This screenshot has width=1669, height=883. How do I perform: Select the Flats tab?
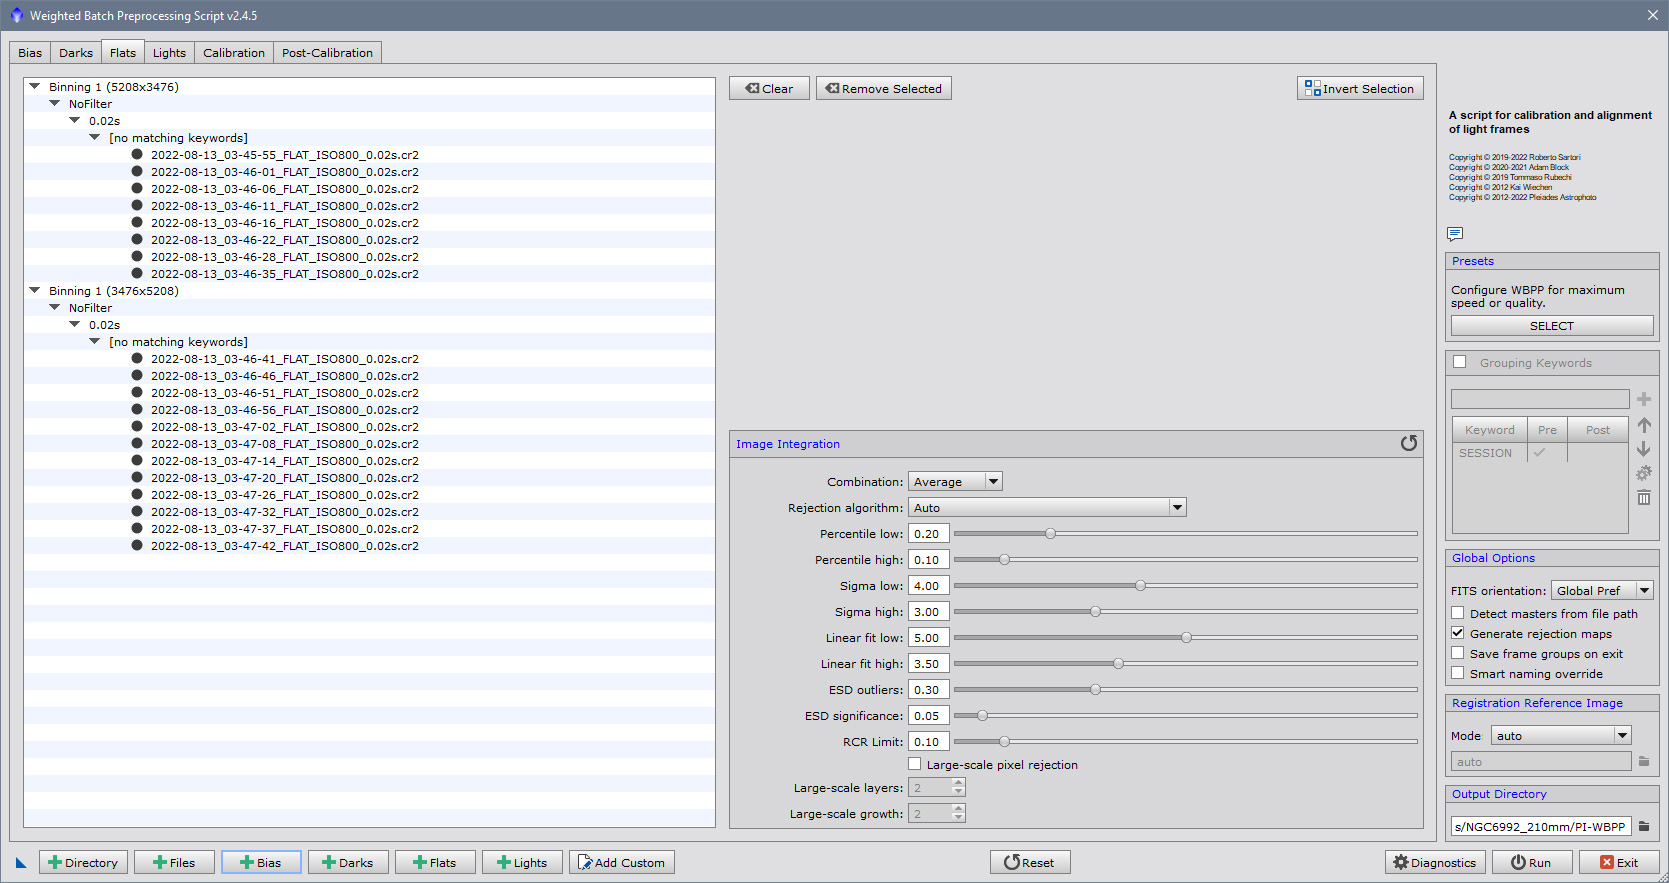point(123,52)
